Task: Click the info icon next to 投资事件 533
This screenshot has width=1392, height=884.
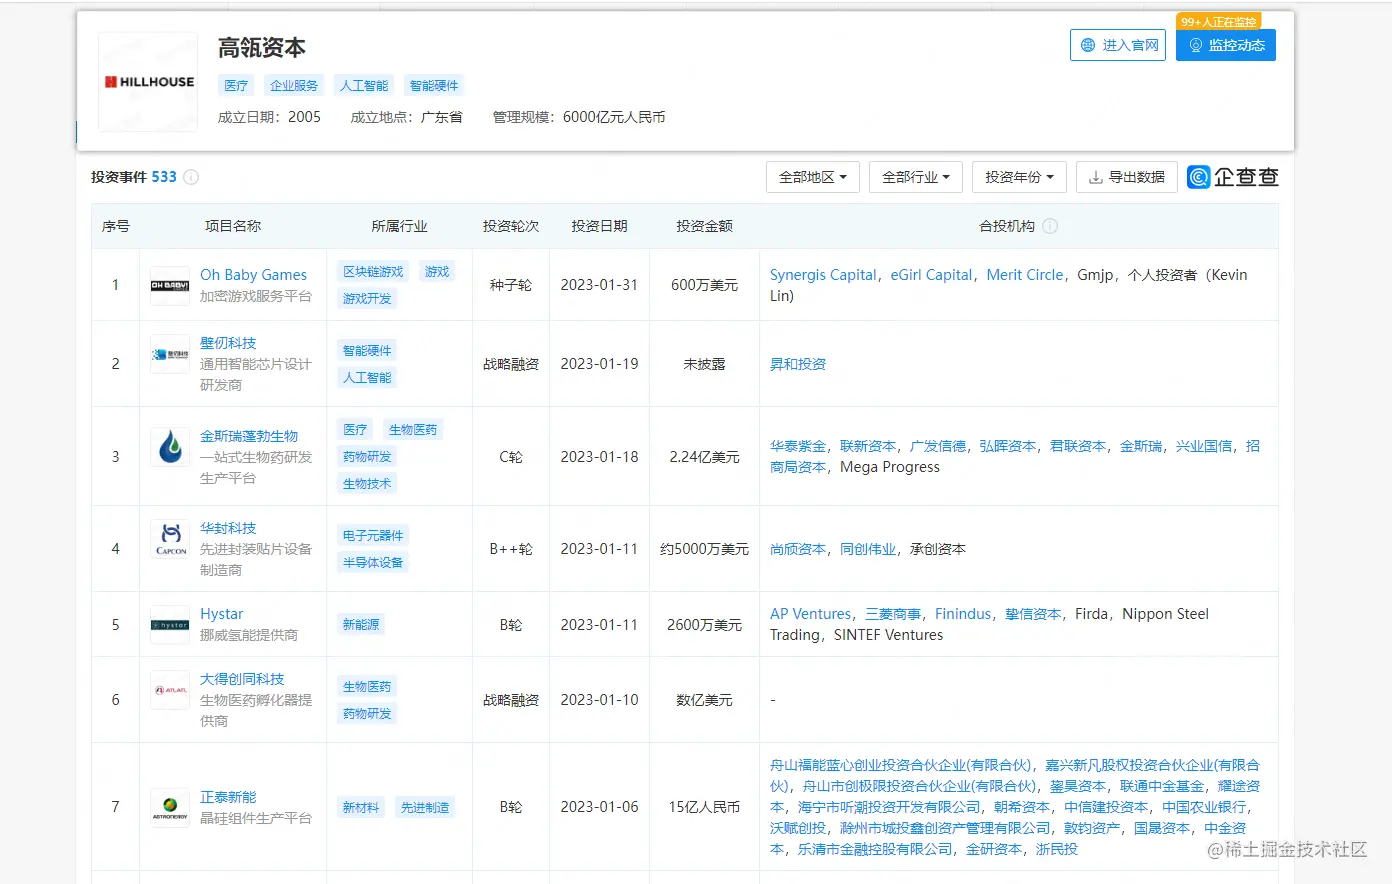Action: [191, 177]
